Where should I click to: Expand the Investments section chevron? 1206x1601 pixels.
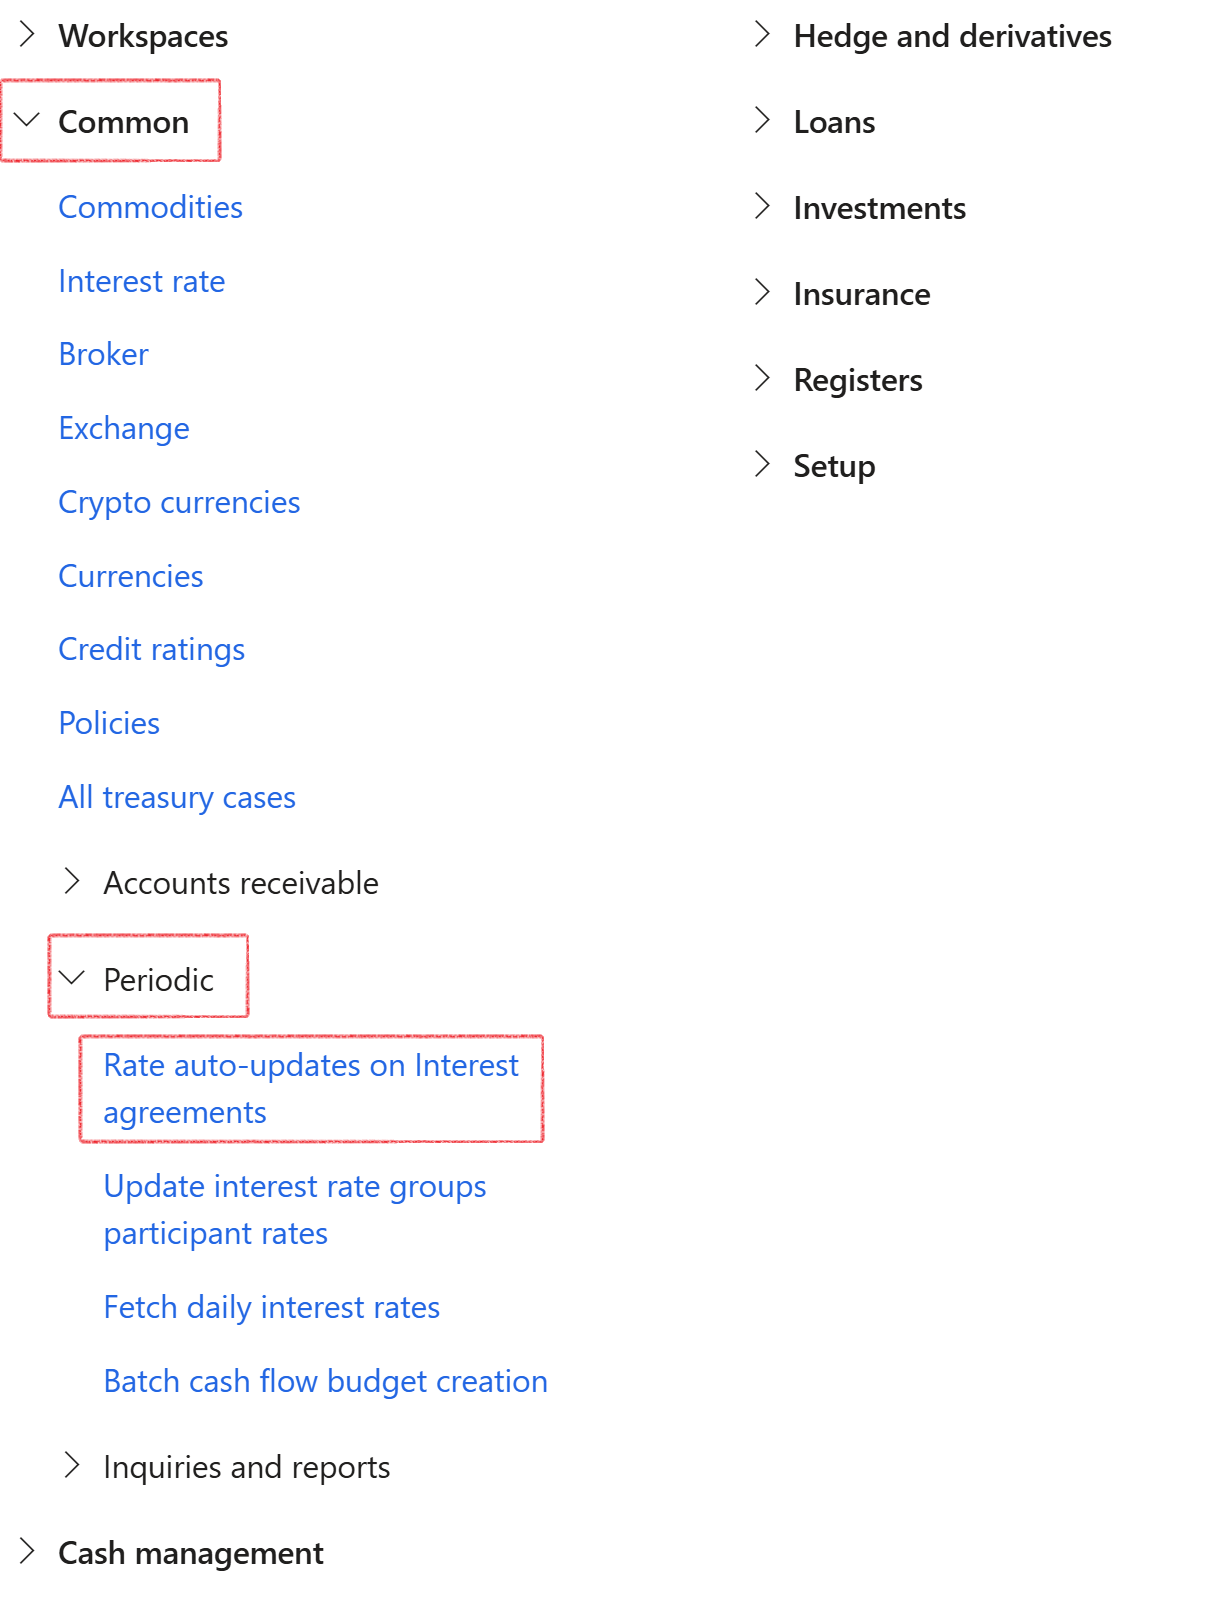click(x=762, y=207)
